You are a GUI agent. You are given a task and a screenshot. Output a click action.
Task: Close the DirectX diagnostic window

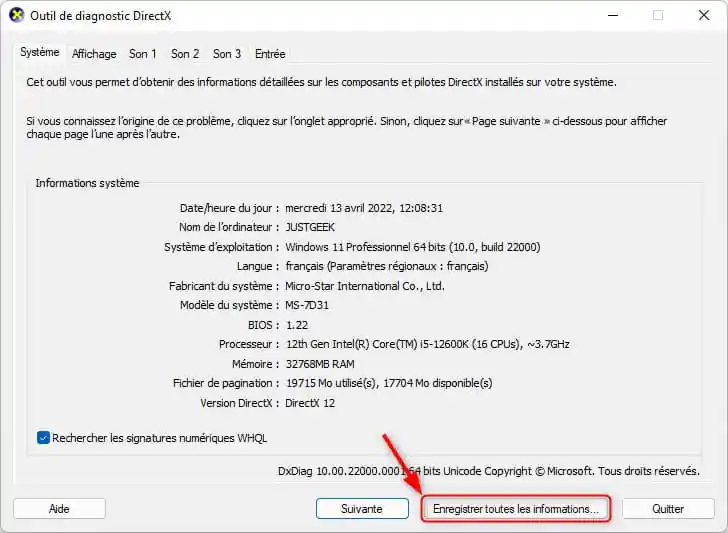[x=703, y=15]
